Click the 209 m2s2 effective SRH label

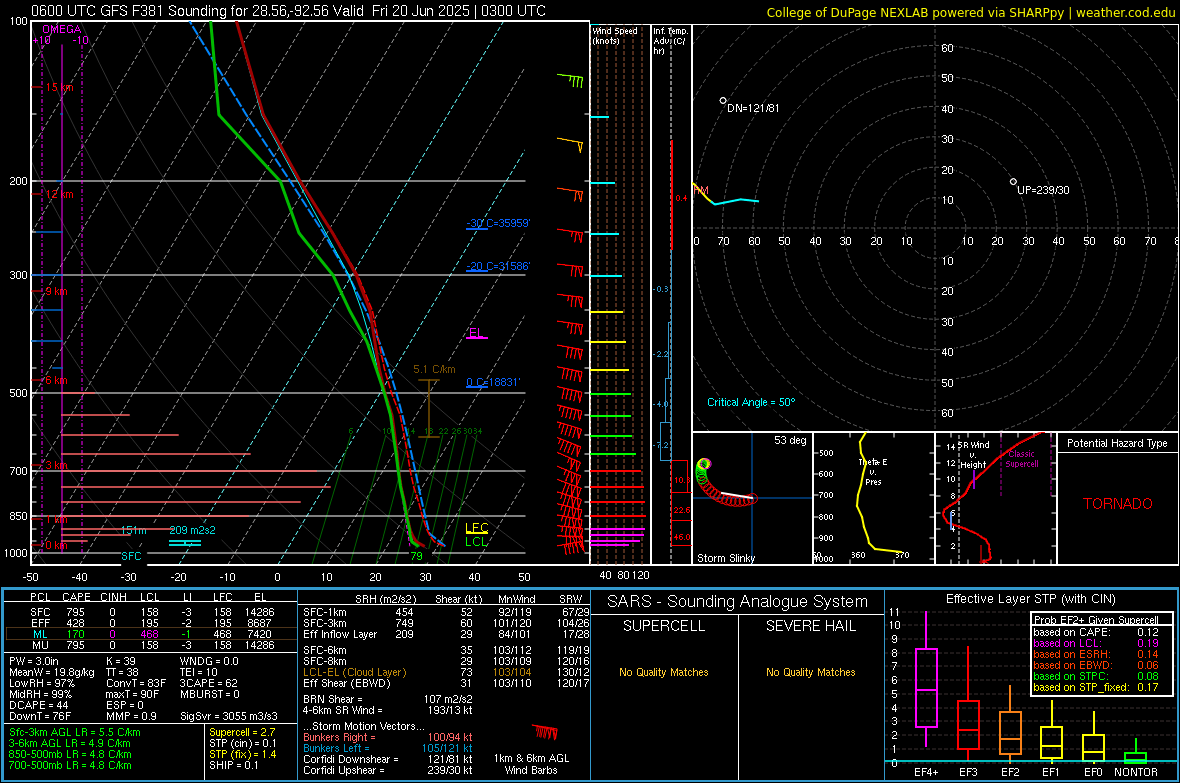pos(192,530)
